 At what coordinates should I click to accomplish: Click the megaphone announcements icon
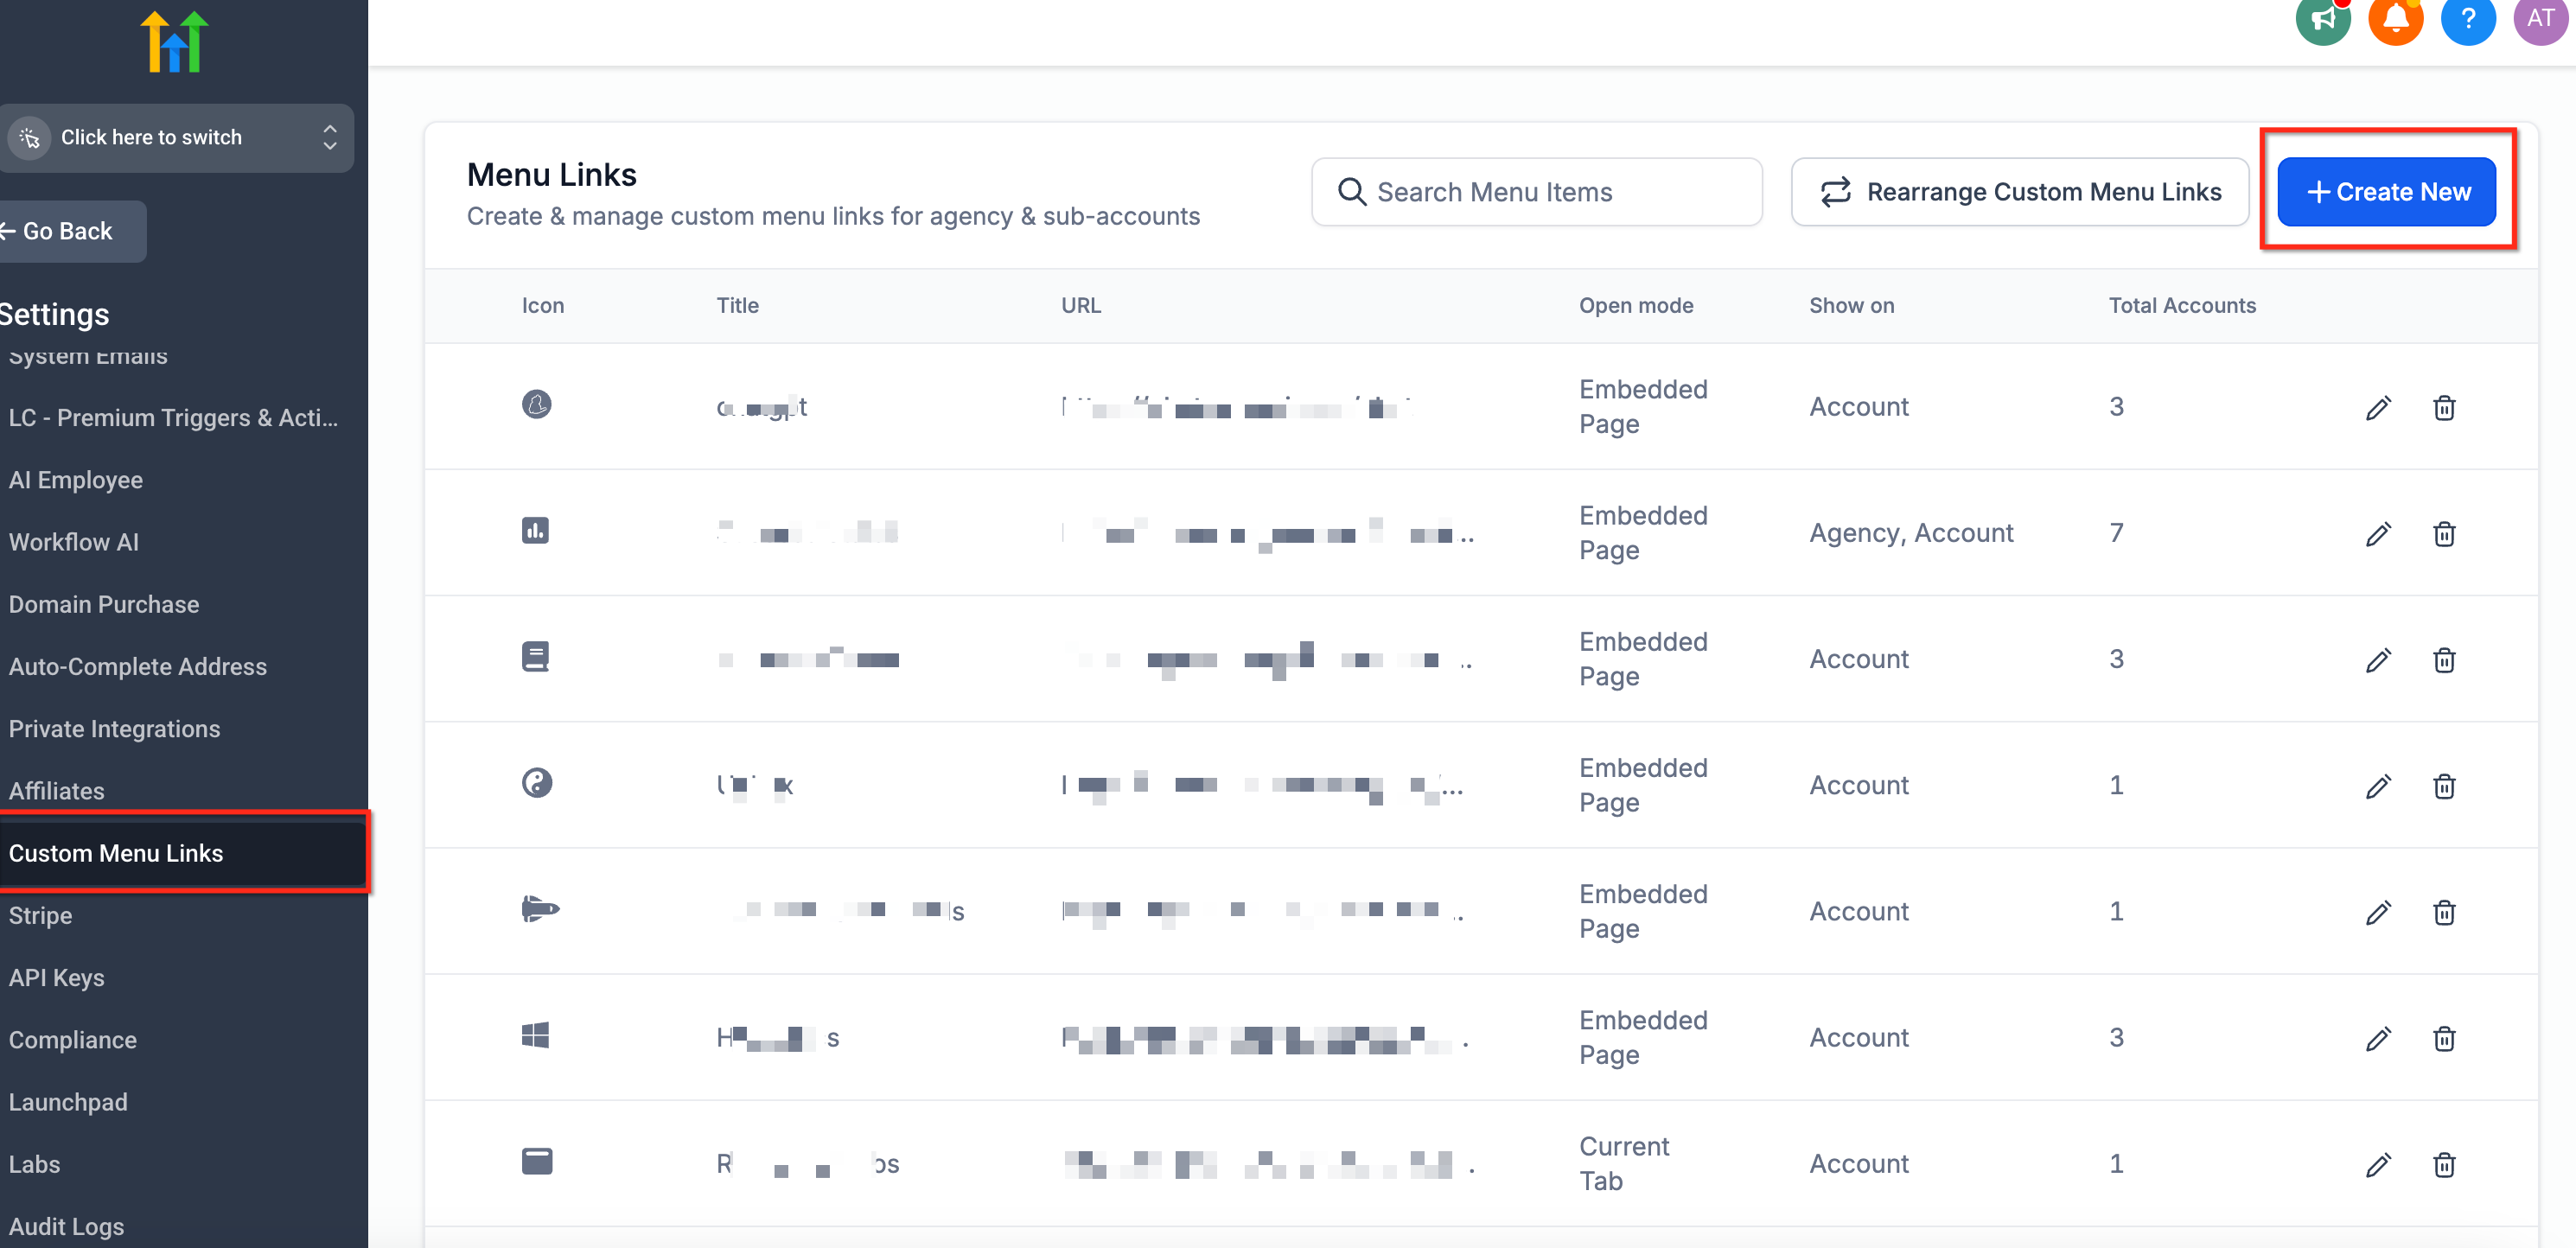[x=2322, y=19]
